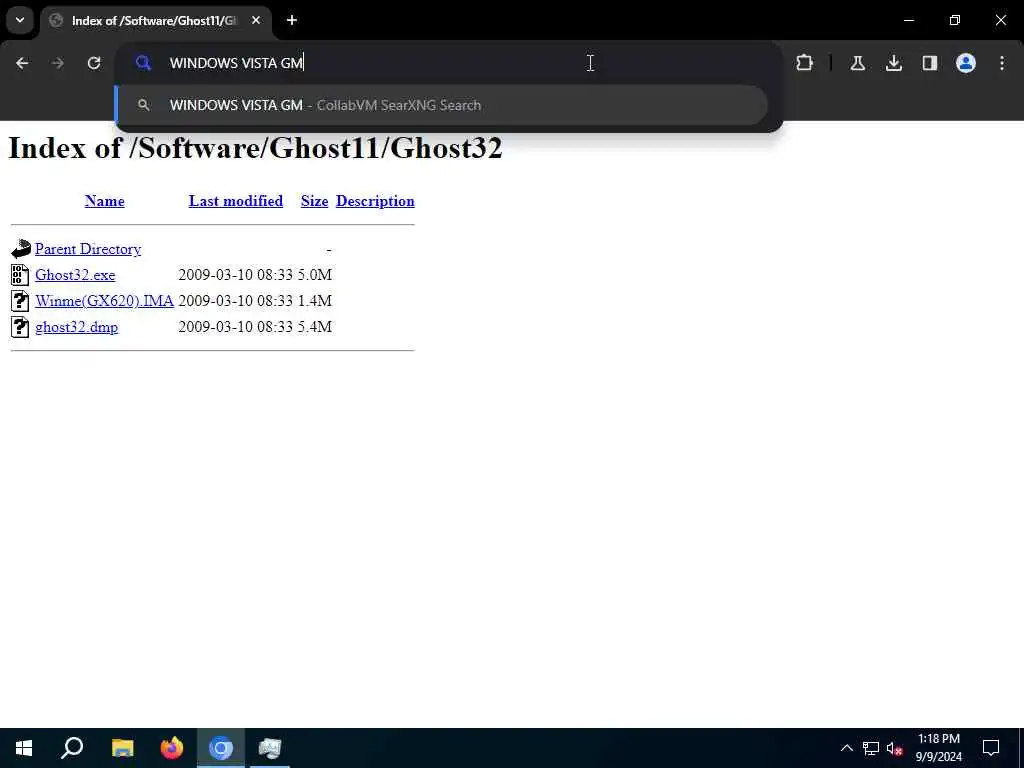Sort listing by Name column
The width and height of the screenshot is (1024, 768).
tap(104, 201)
